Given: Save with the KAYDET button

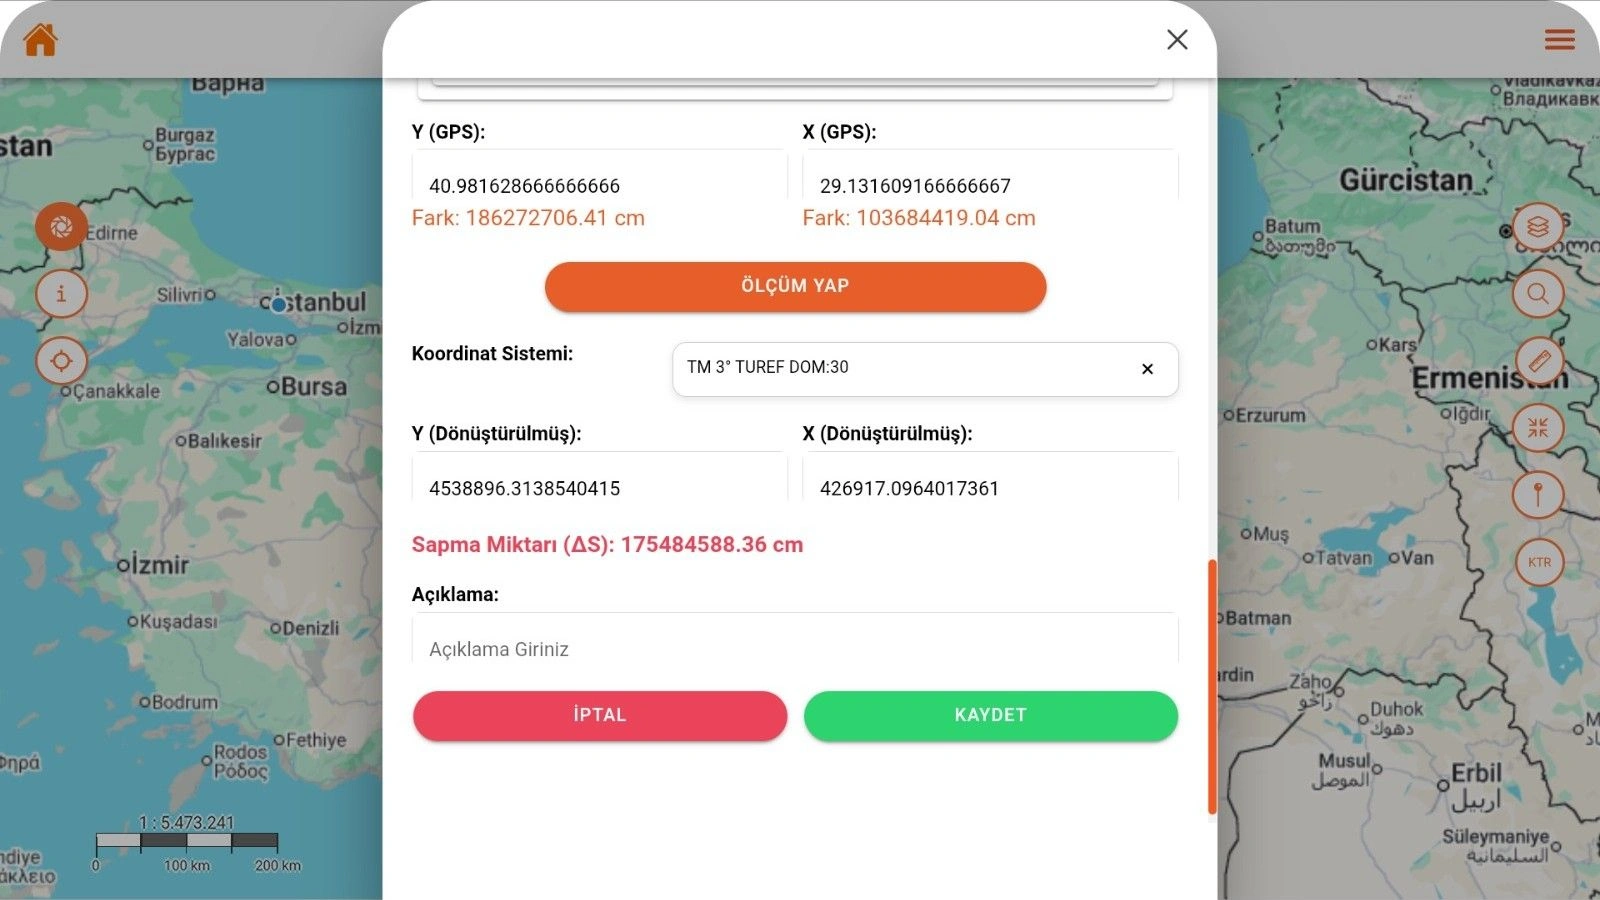Looking at the screenshot, I should (990, 715).
